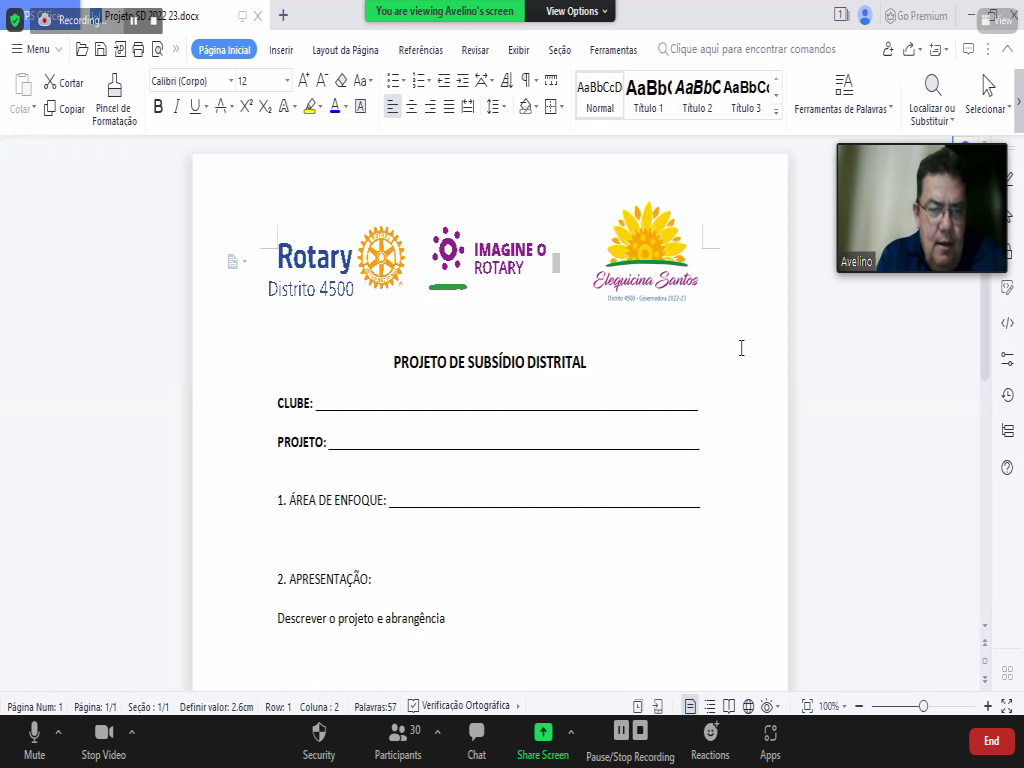Screen dimensions: 1024x768
Task: Click the zoom slider in the status bar
Action: click(x=923, y=706)
